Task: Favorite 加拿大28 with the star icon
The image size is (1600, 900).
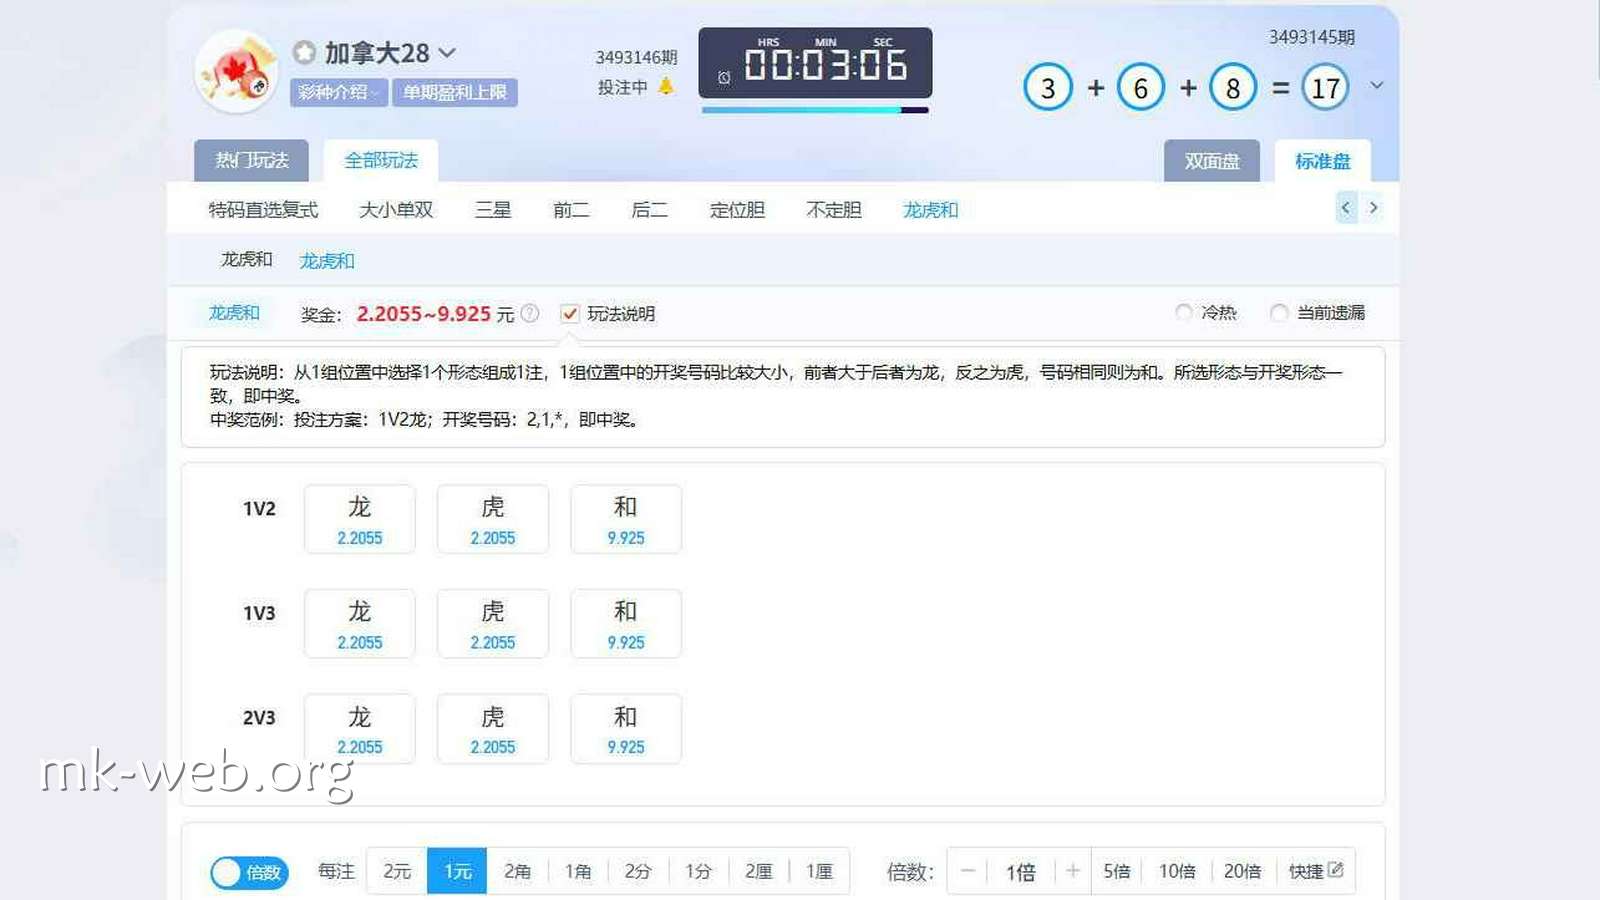Action: (304, 52)
